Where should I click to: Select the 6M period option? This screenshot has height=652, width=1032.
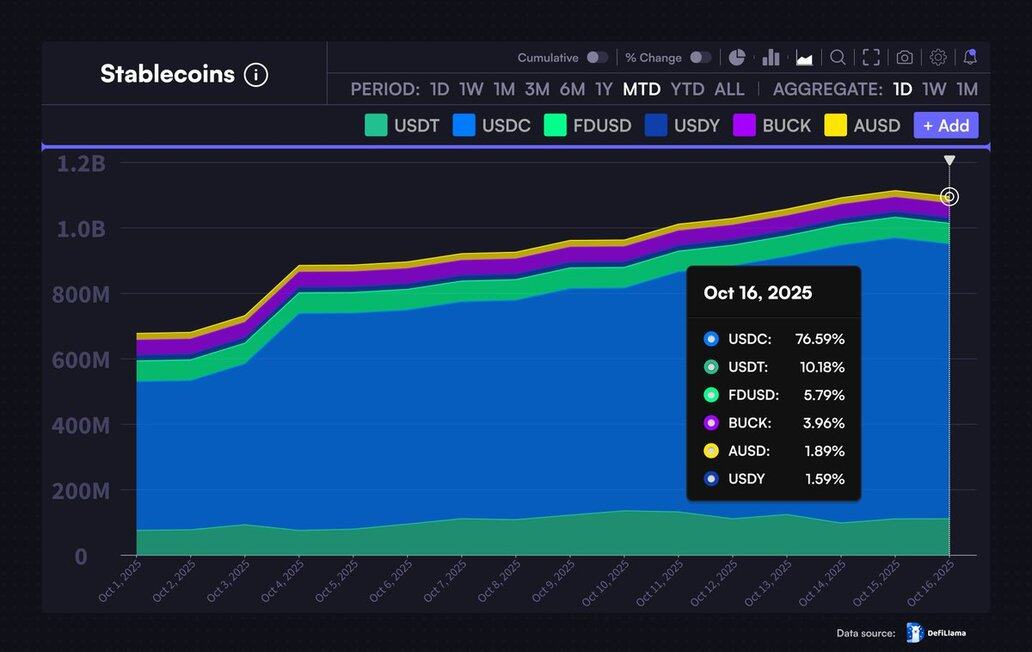pyautogui.click(x=572, y=89)
